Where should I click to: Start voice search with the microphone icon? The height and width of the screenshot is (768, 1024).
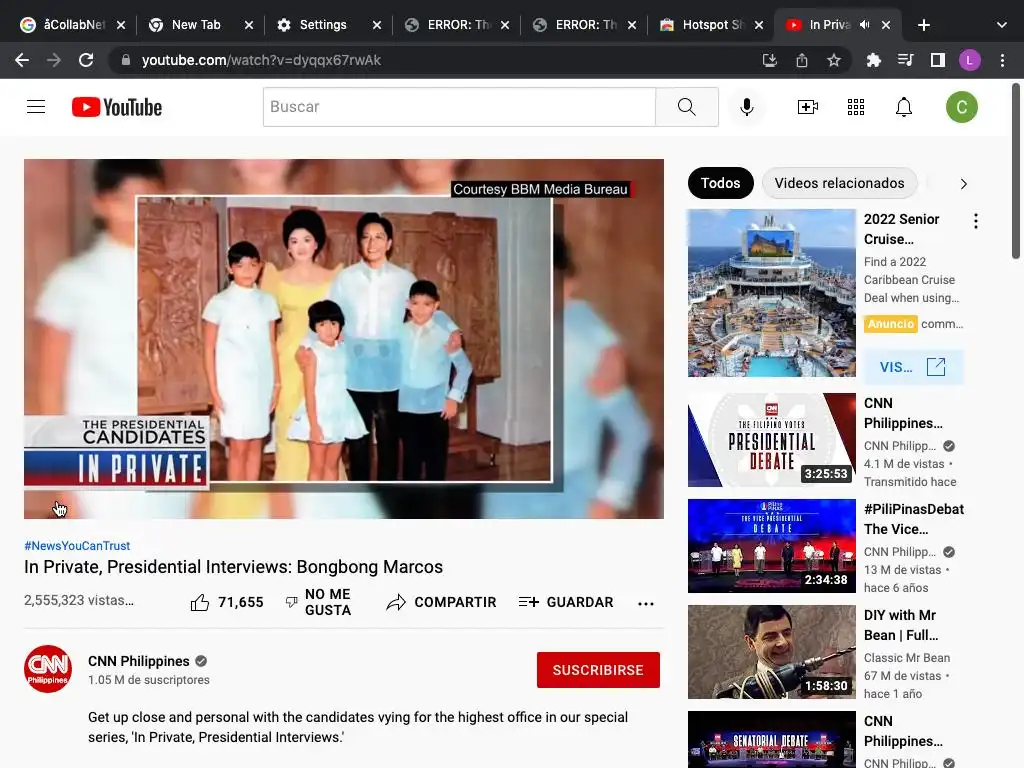tap(746, 107)
